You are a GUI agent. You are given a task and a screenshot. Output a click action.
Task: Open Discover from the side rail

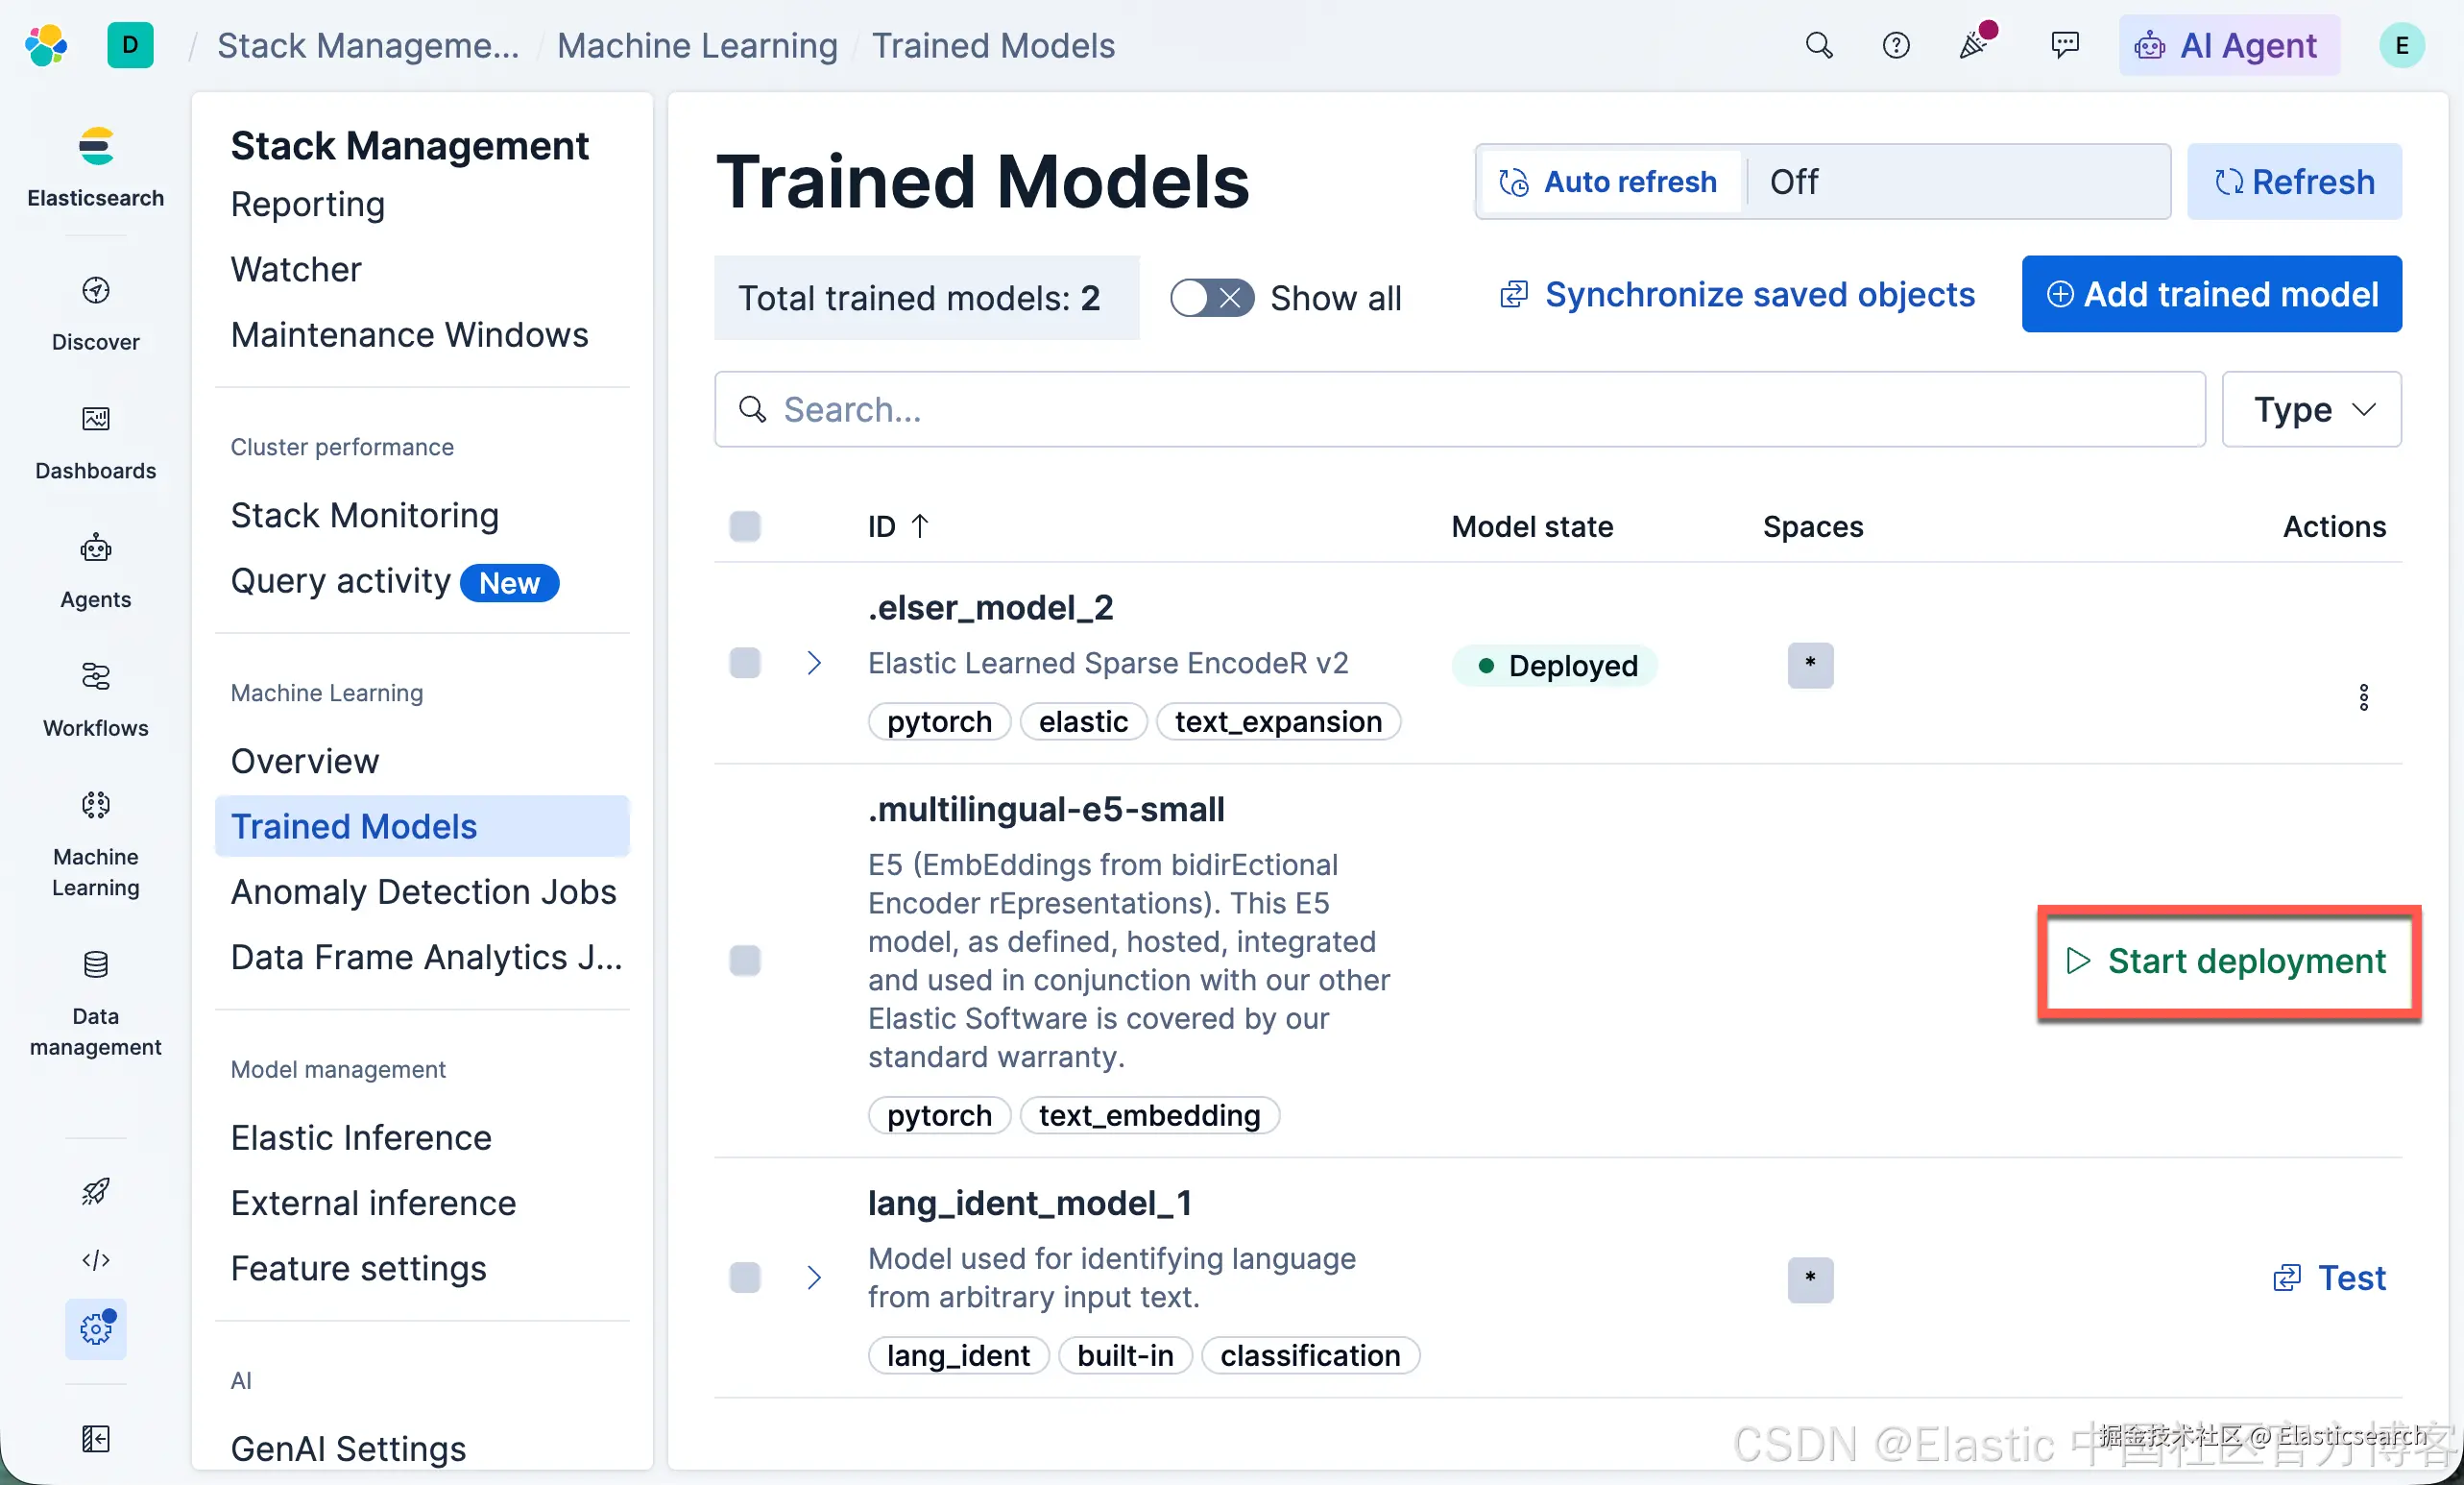96,313
